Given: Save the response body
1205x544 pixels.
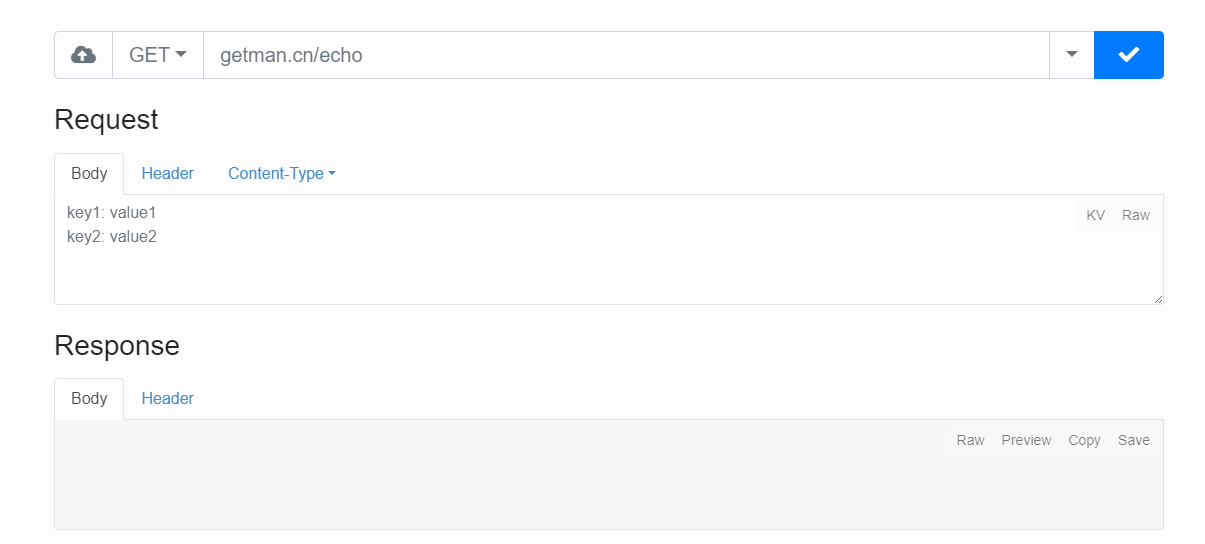Looking at the screenshot, I should [1134, 440].
